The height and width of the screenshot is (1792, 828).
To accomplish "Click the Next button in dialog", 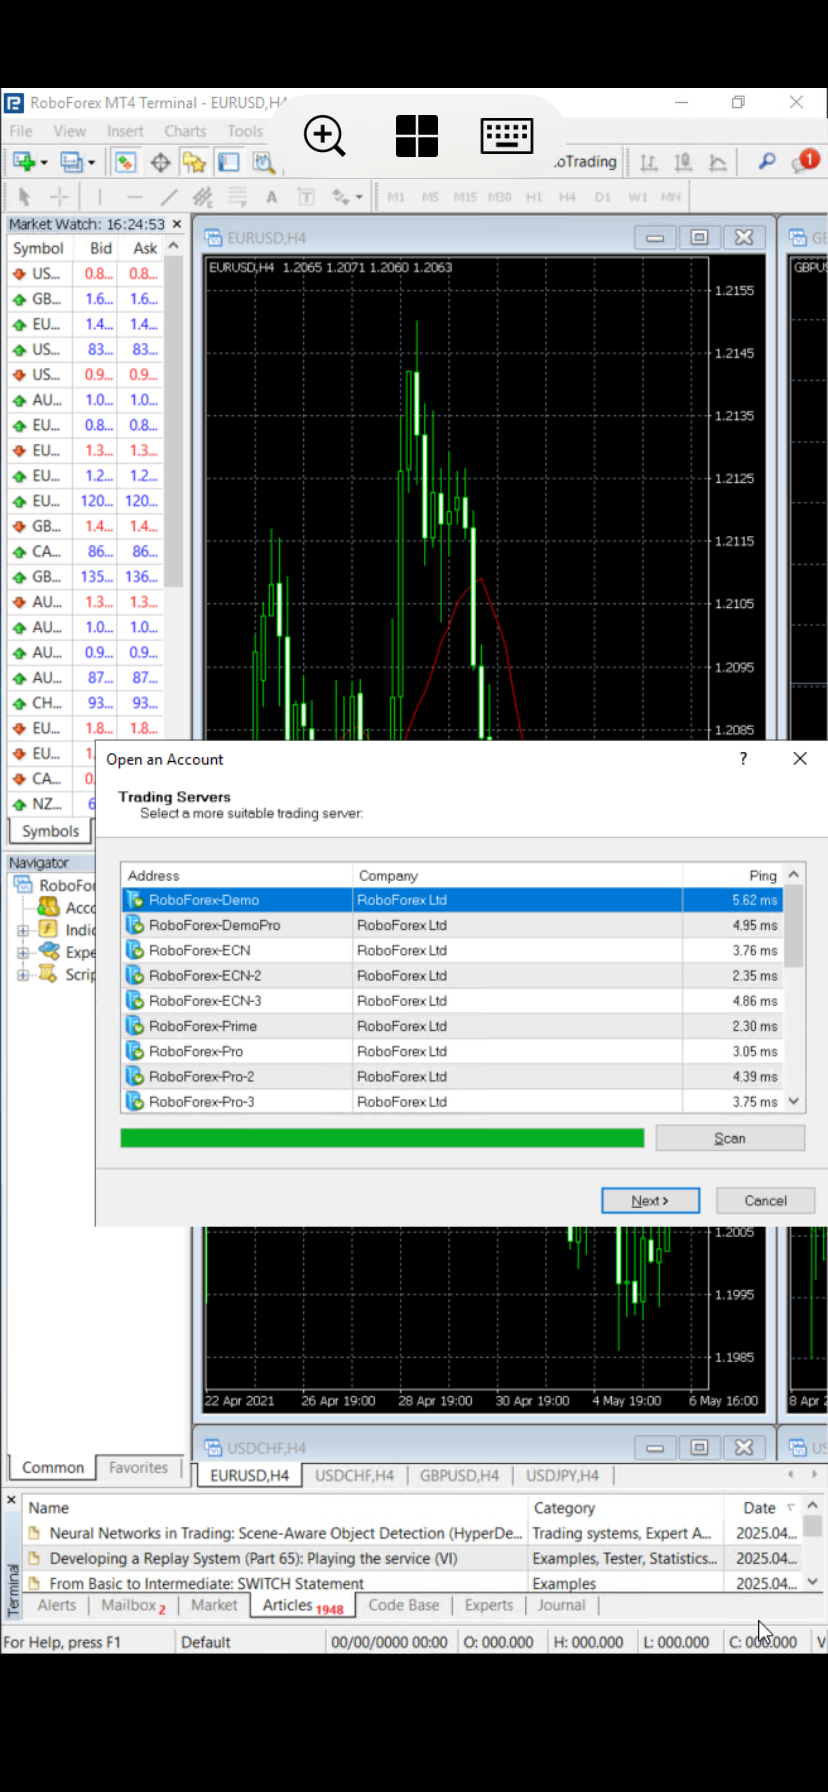I will 650,1200.
